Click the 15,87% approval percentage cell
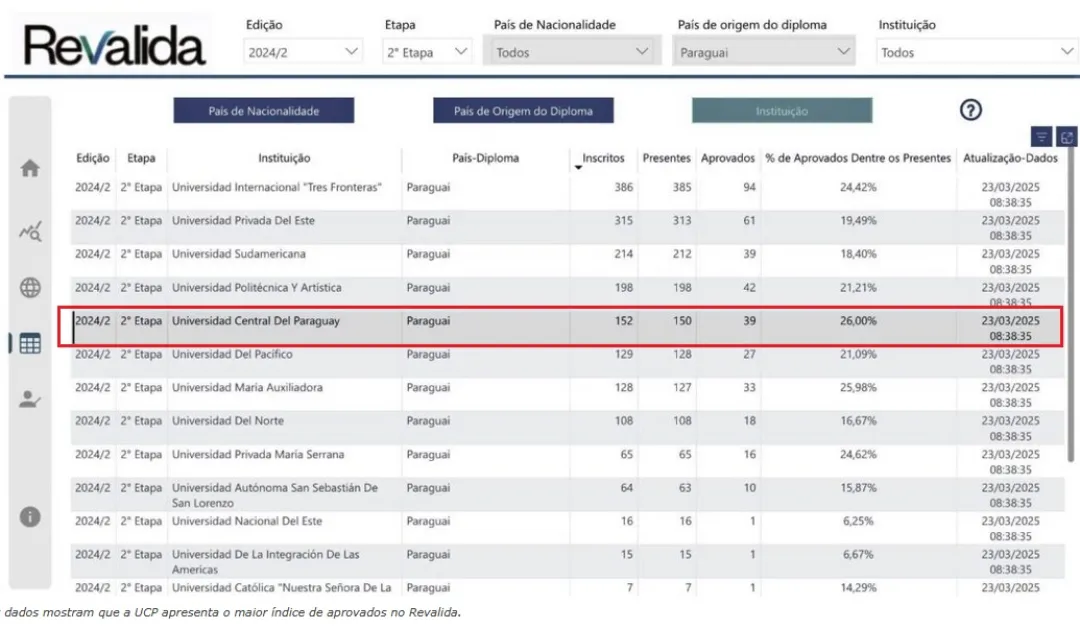This screenshot has width=1080, height=629. 858,488
